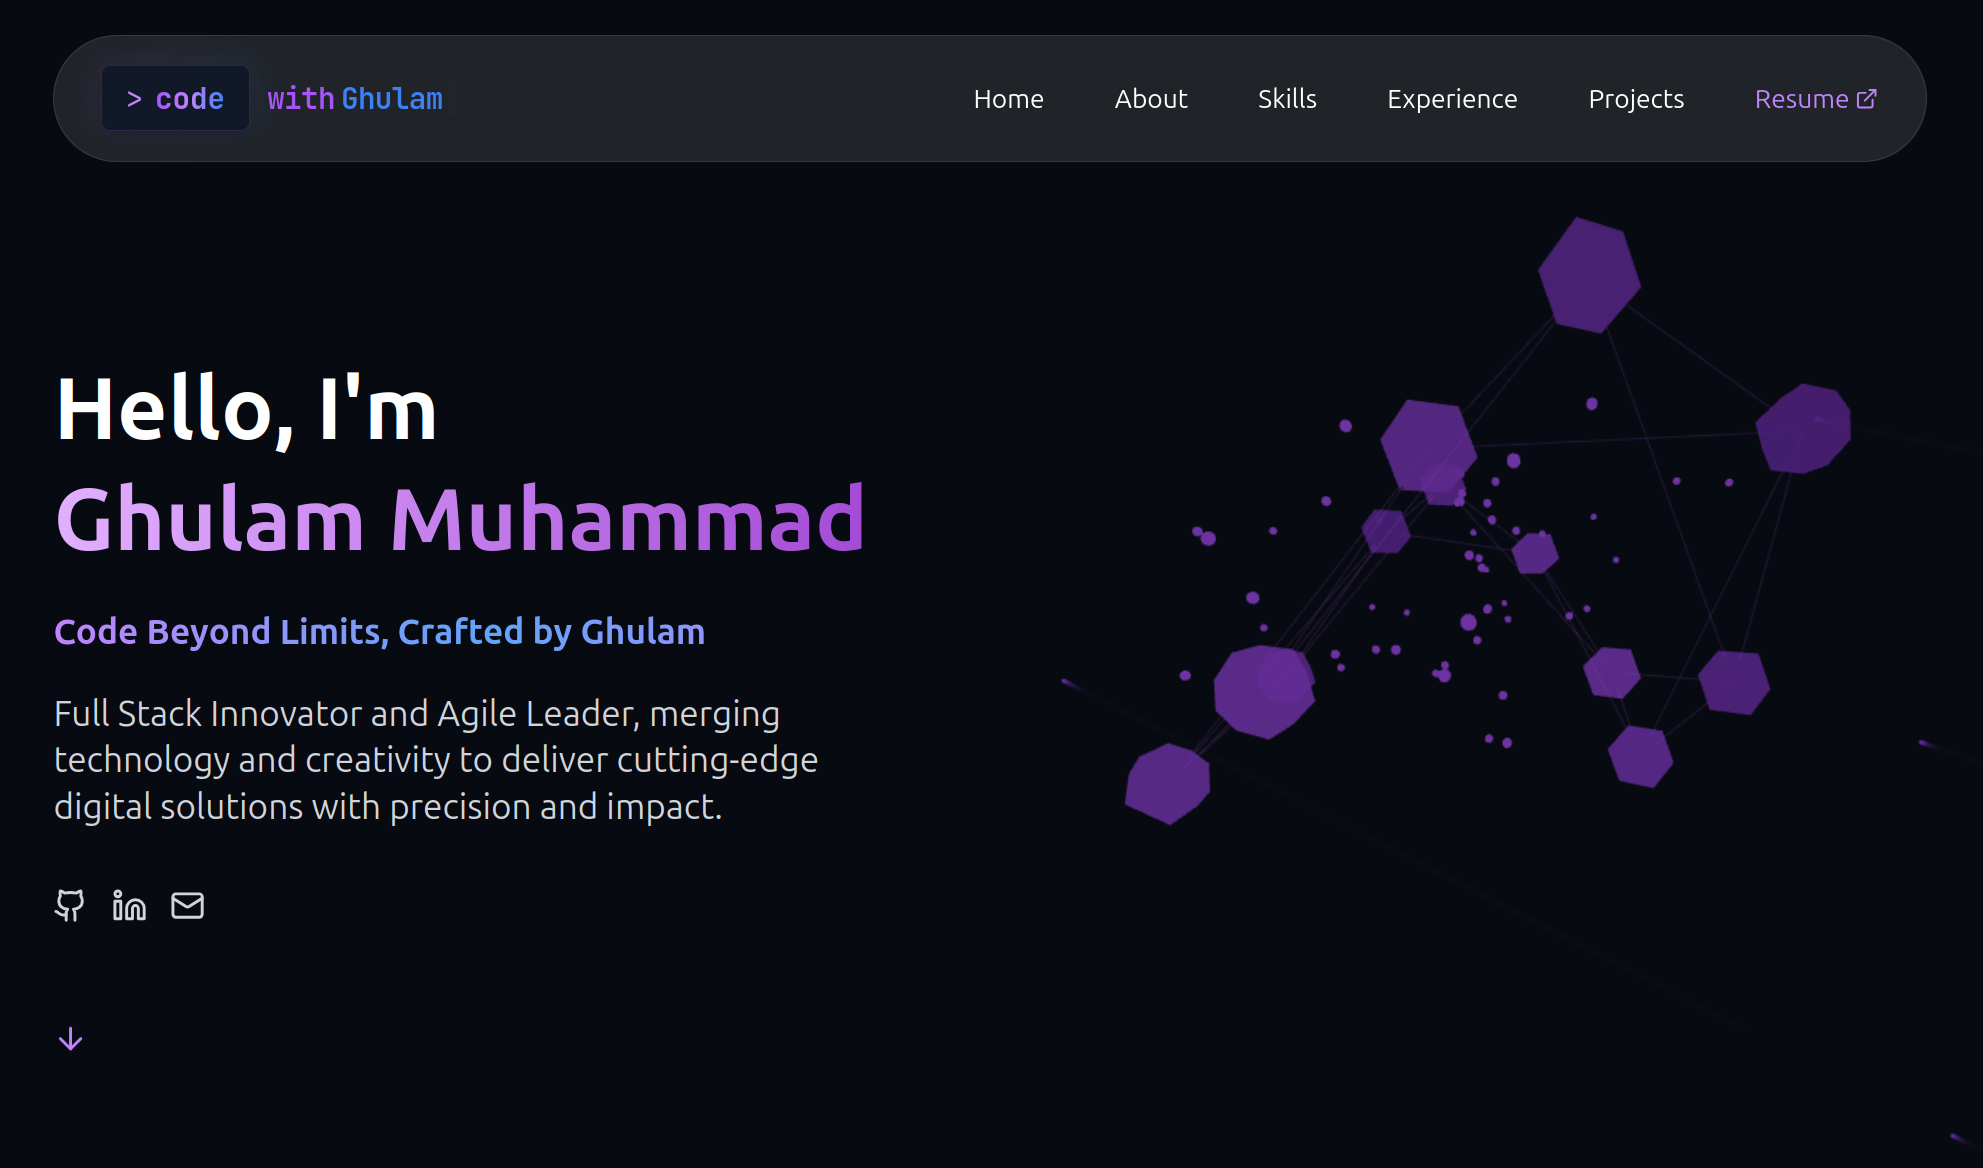The height and width of the screenshot is (1168, 1983).
Task: Click the 'with Ghulam' logo text
Action: pos(354,99)
